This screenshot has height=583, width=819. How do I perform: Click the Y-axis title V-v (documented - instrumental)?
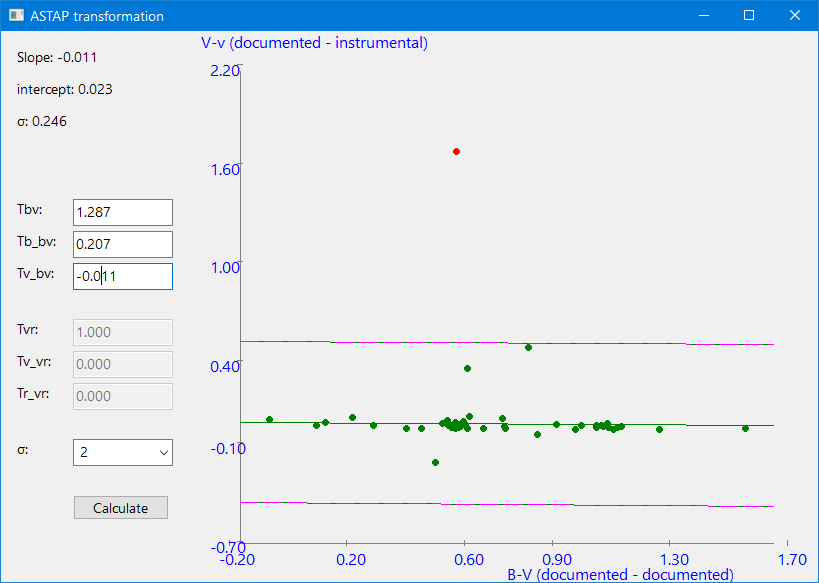[x=314, y=43]
